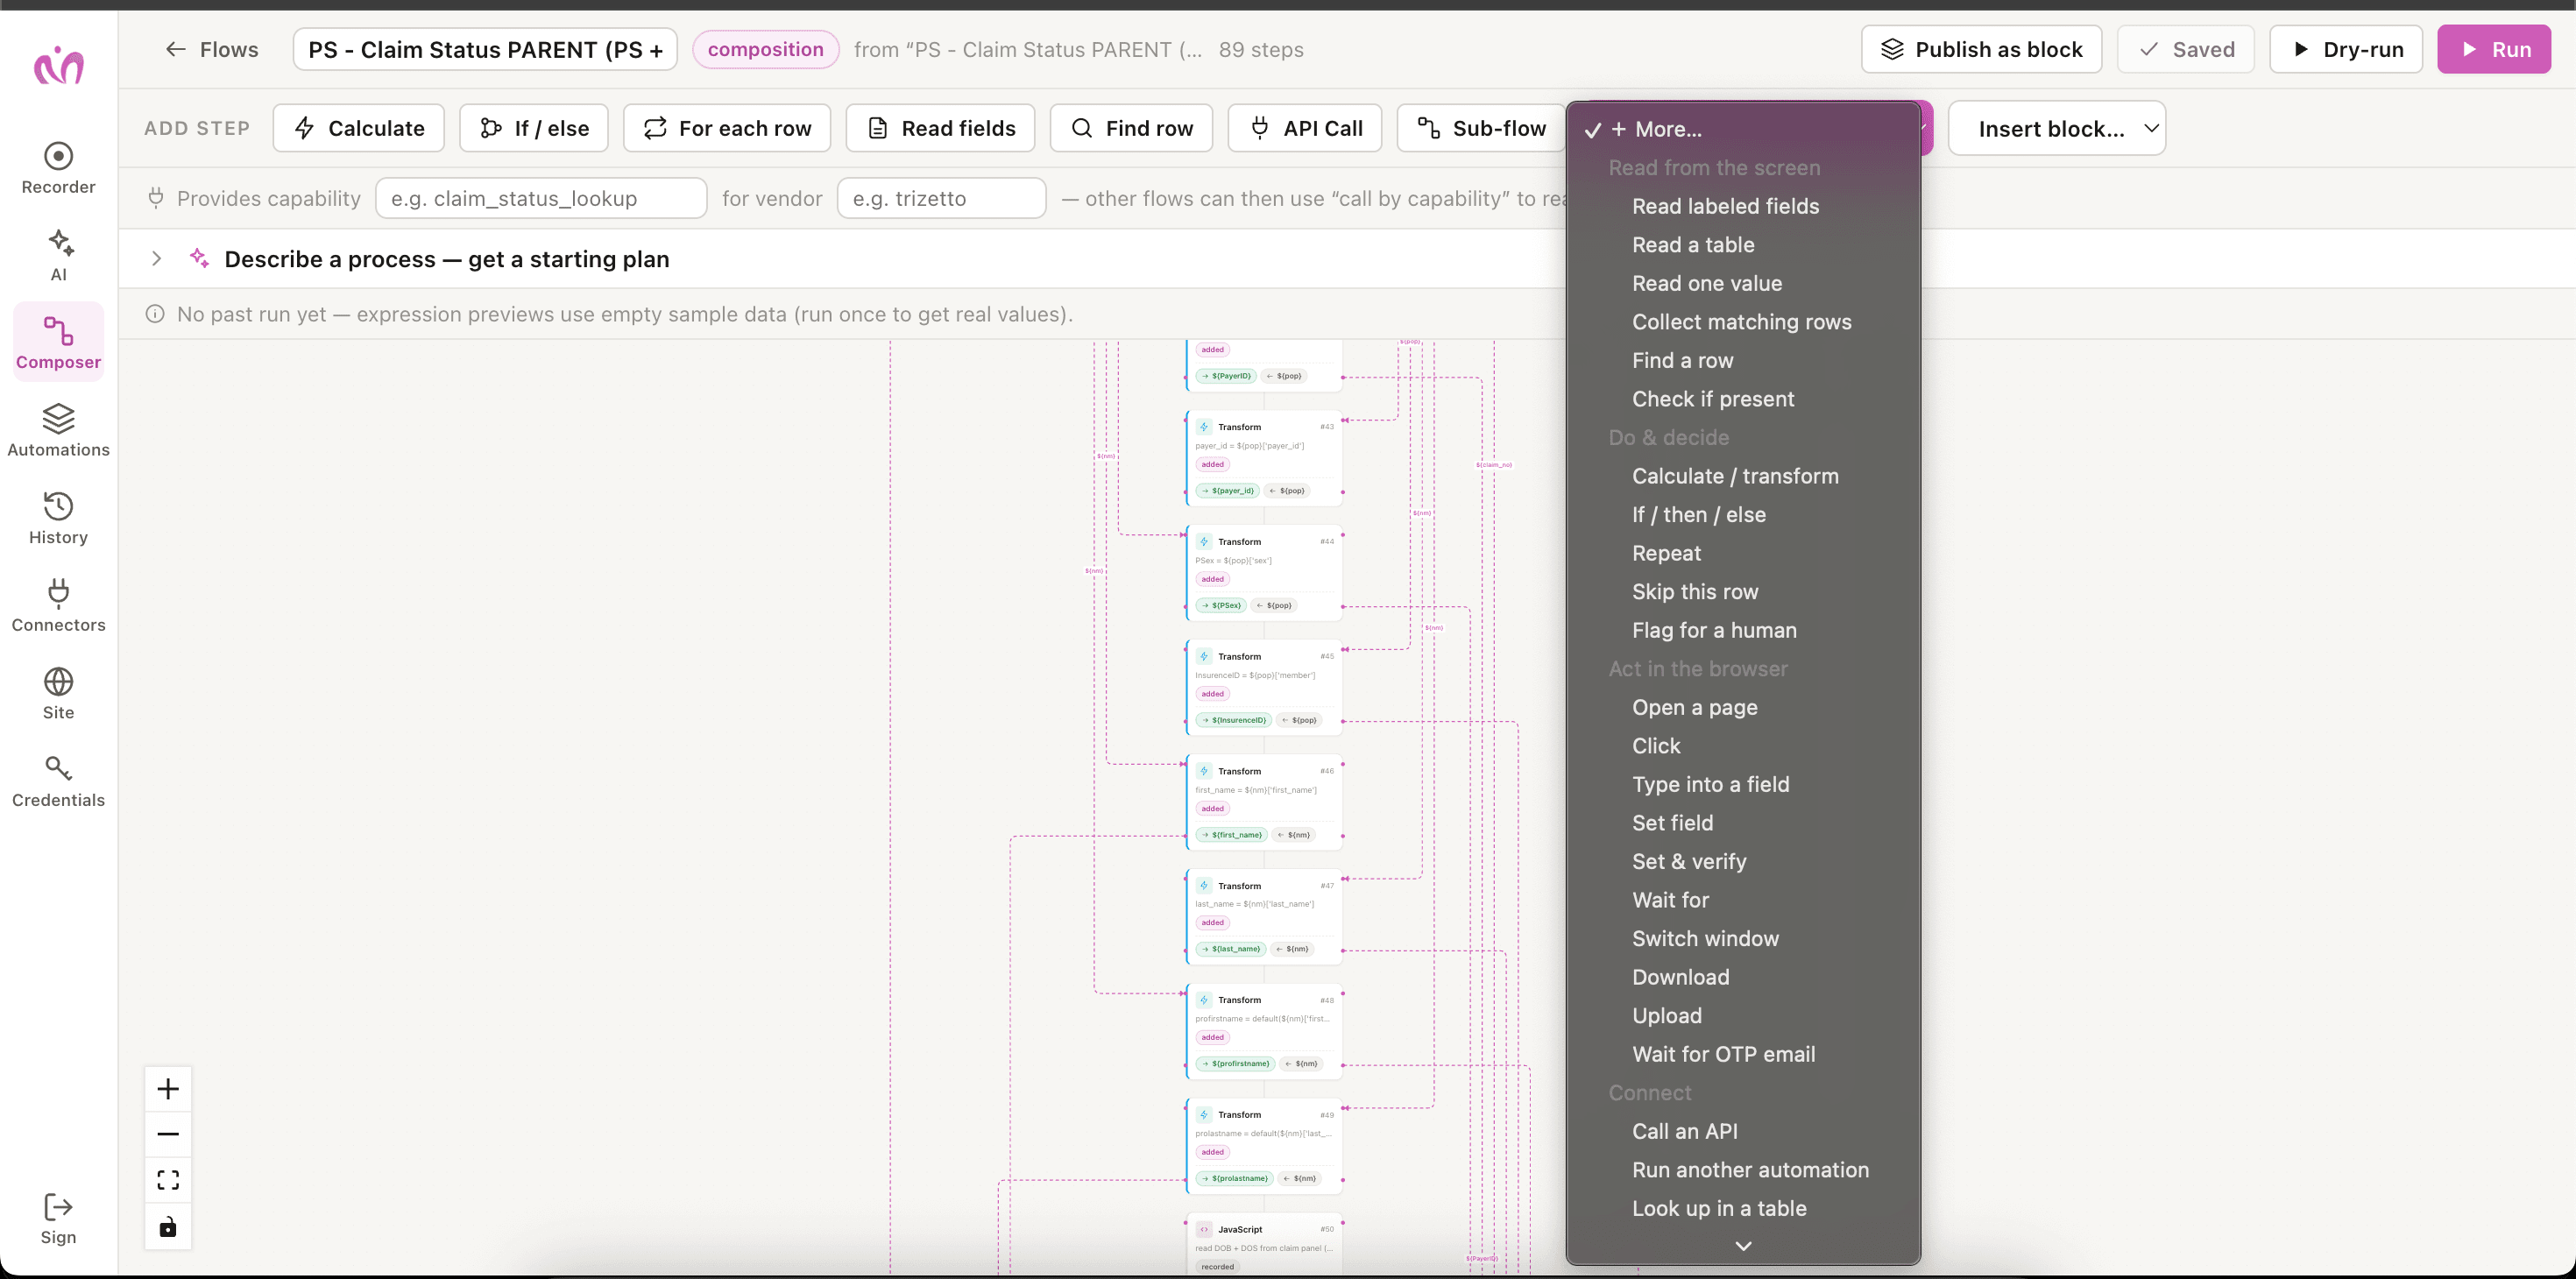Choose Open a page
2576x1279 pixels.
[x=1743, y=707]
